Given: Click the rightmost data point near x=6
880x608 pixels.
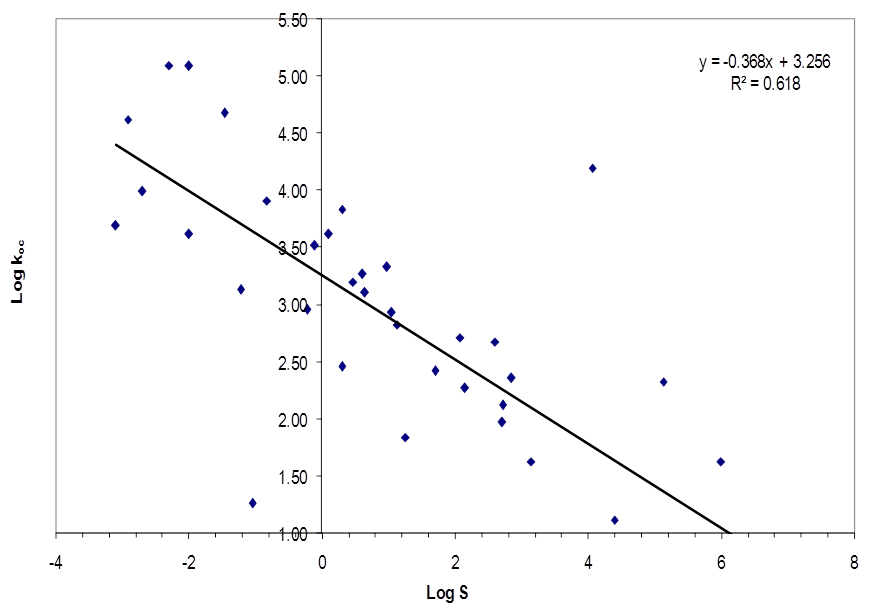Looking at the screenshot, I should [720, 462].
